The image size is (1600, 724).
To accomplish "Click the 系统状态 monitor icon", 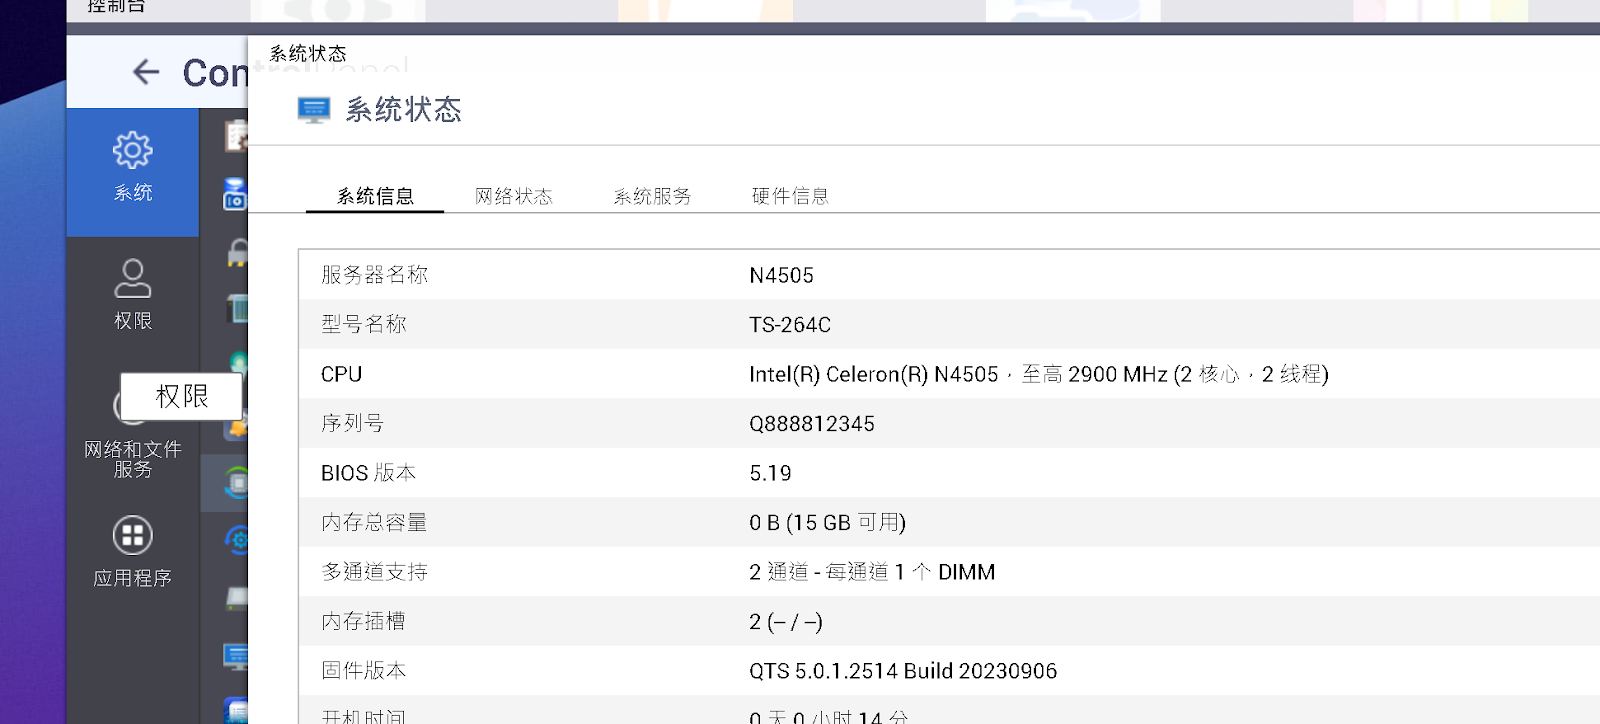I will 314,110.
